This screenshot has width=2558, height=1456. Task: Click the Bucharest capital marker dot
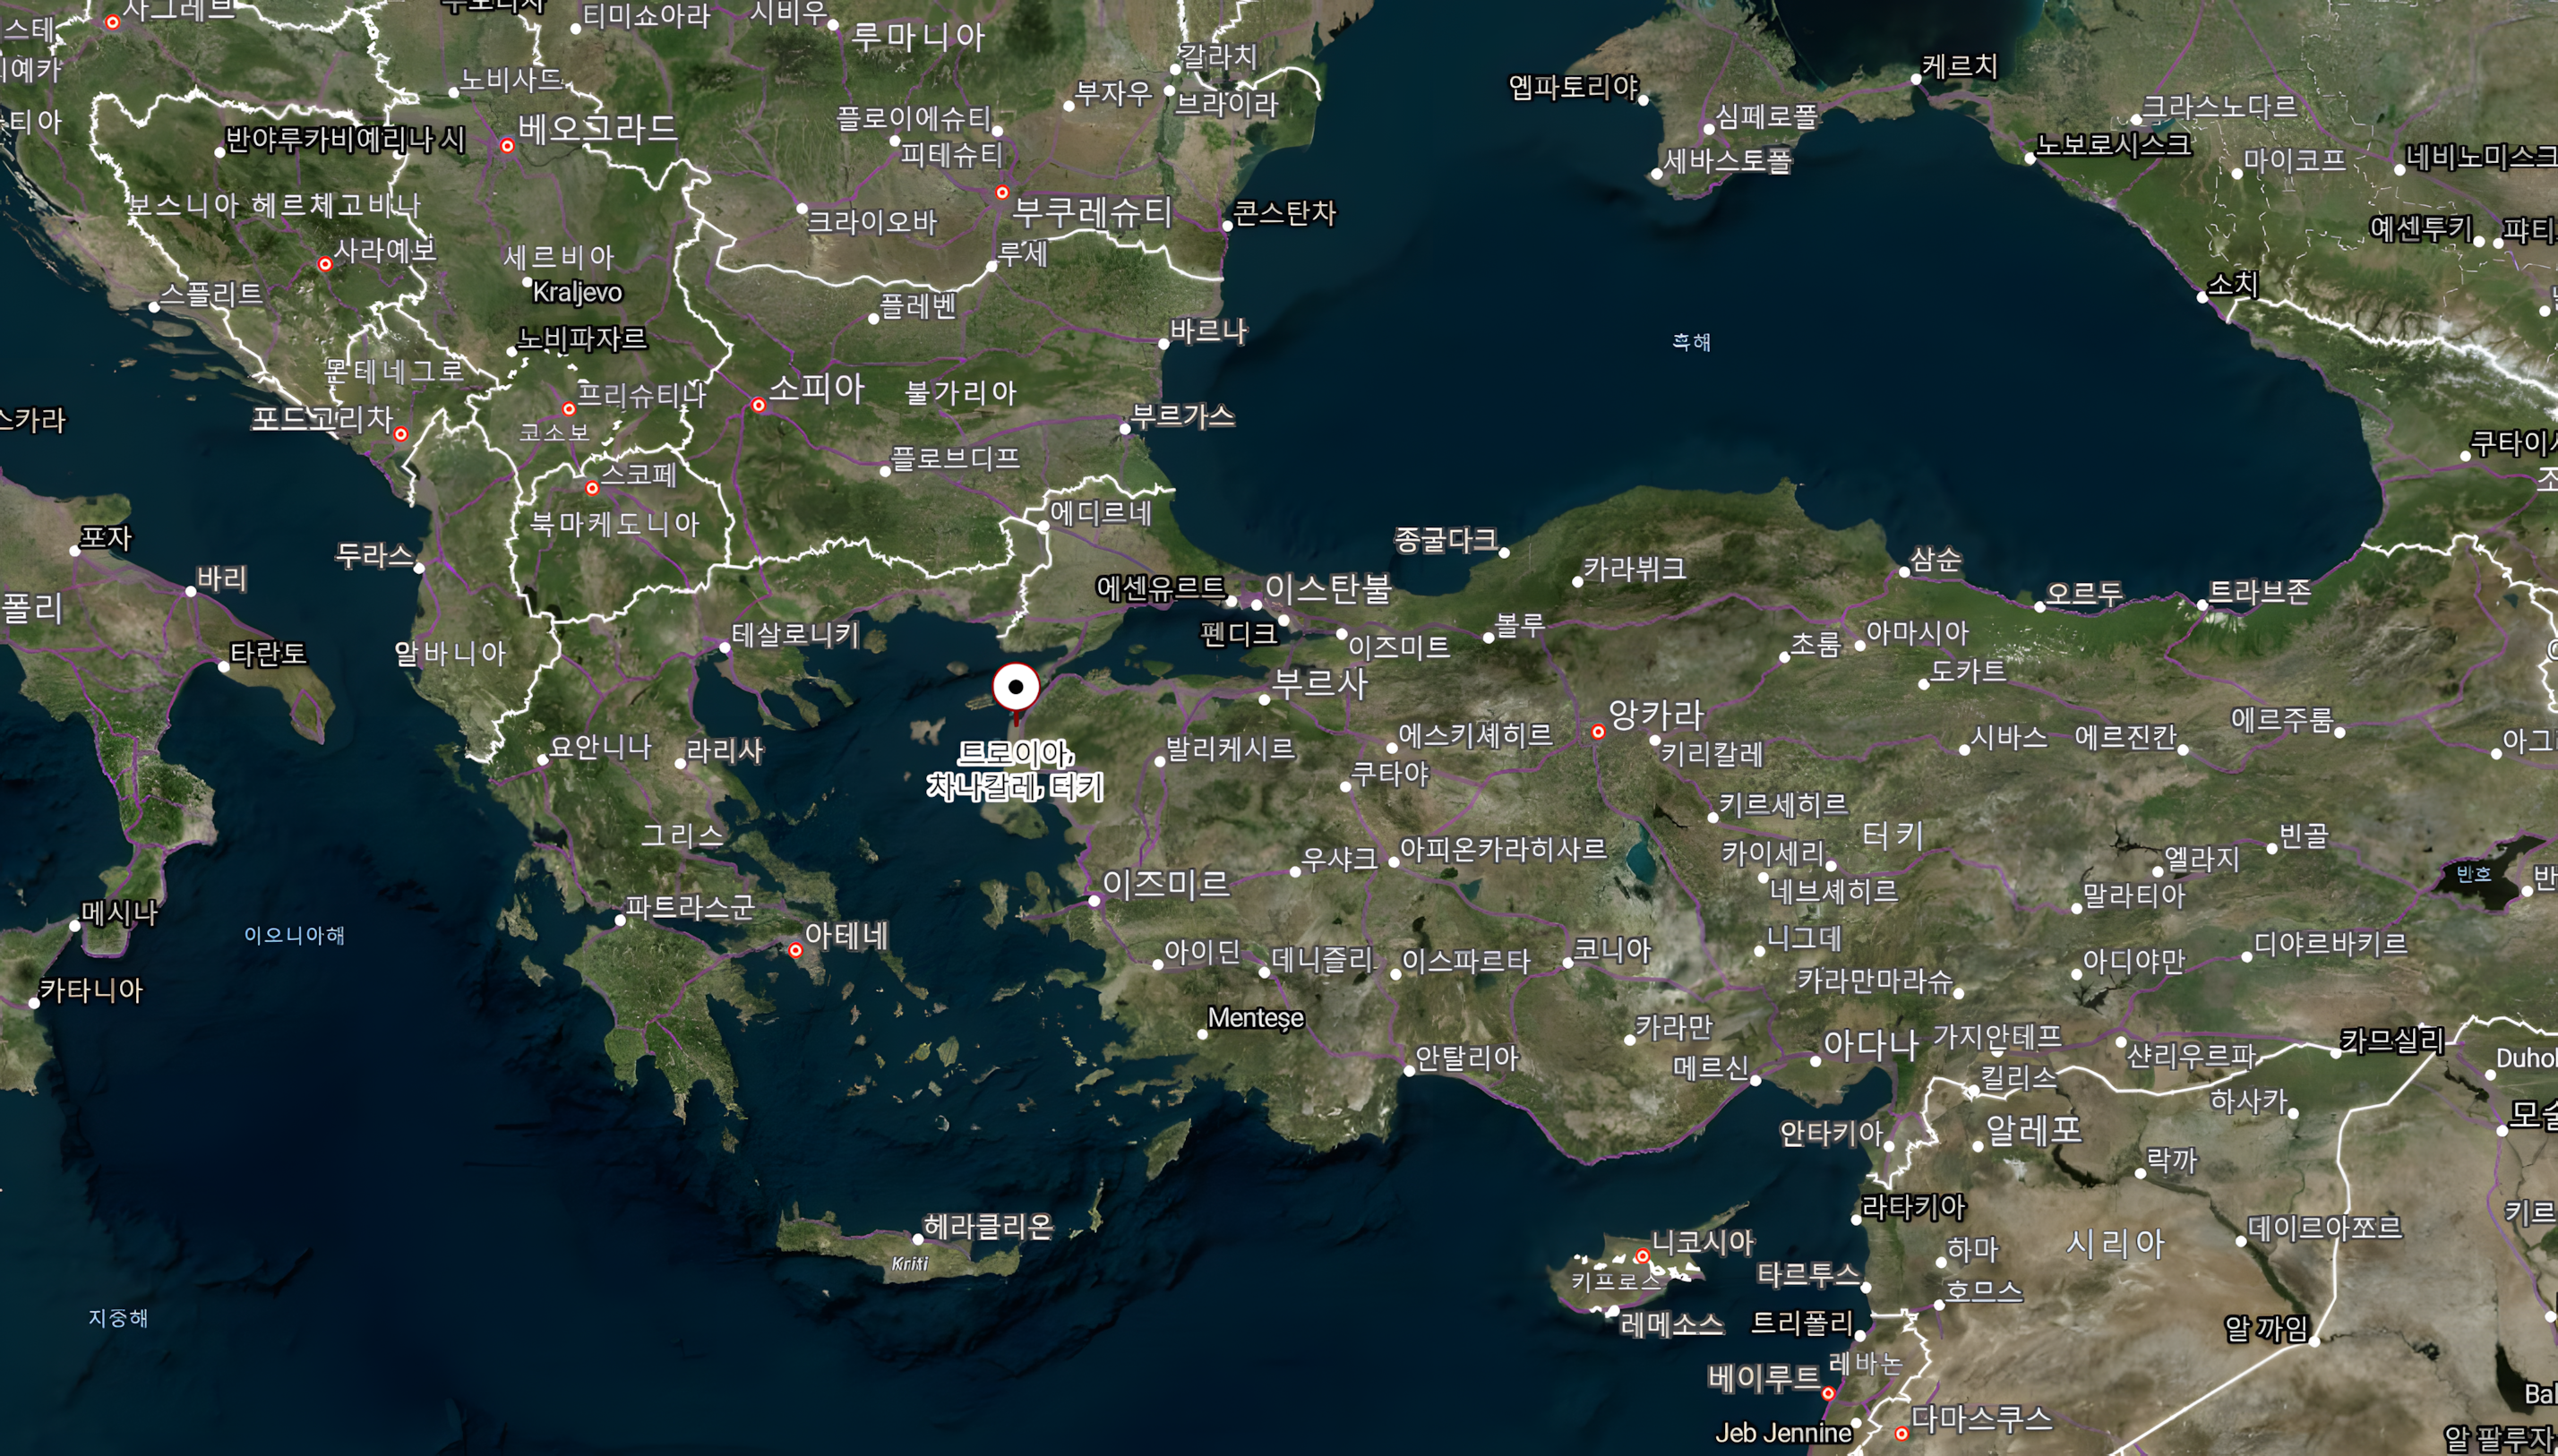(x=1001, y=192)
